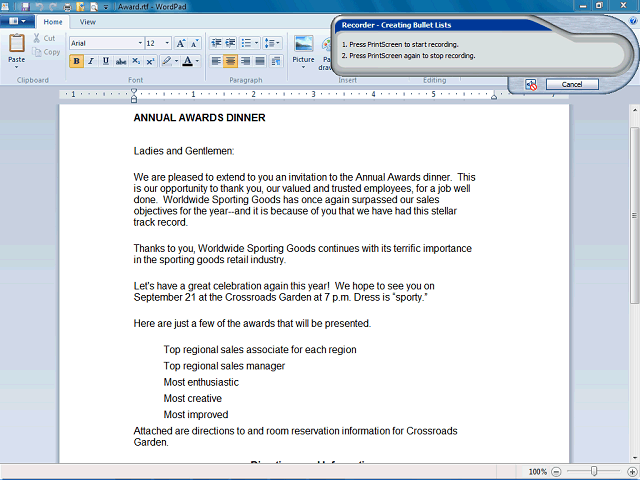Toggle Align text right
Screen dimensions: 640x480
point(245,61)
